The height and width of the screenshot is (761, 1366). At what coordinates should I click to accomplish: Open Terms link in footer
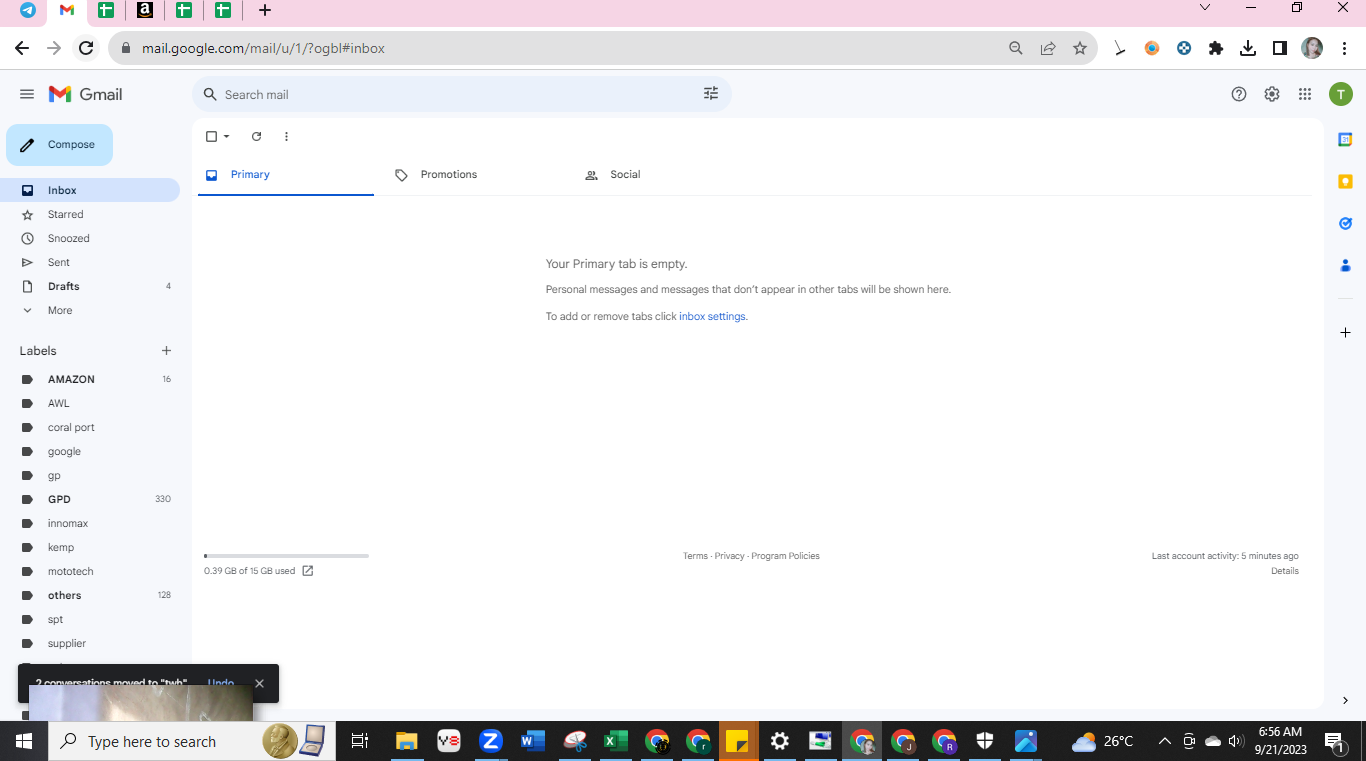point(695,556)
